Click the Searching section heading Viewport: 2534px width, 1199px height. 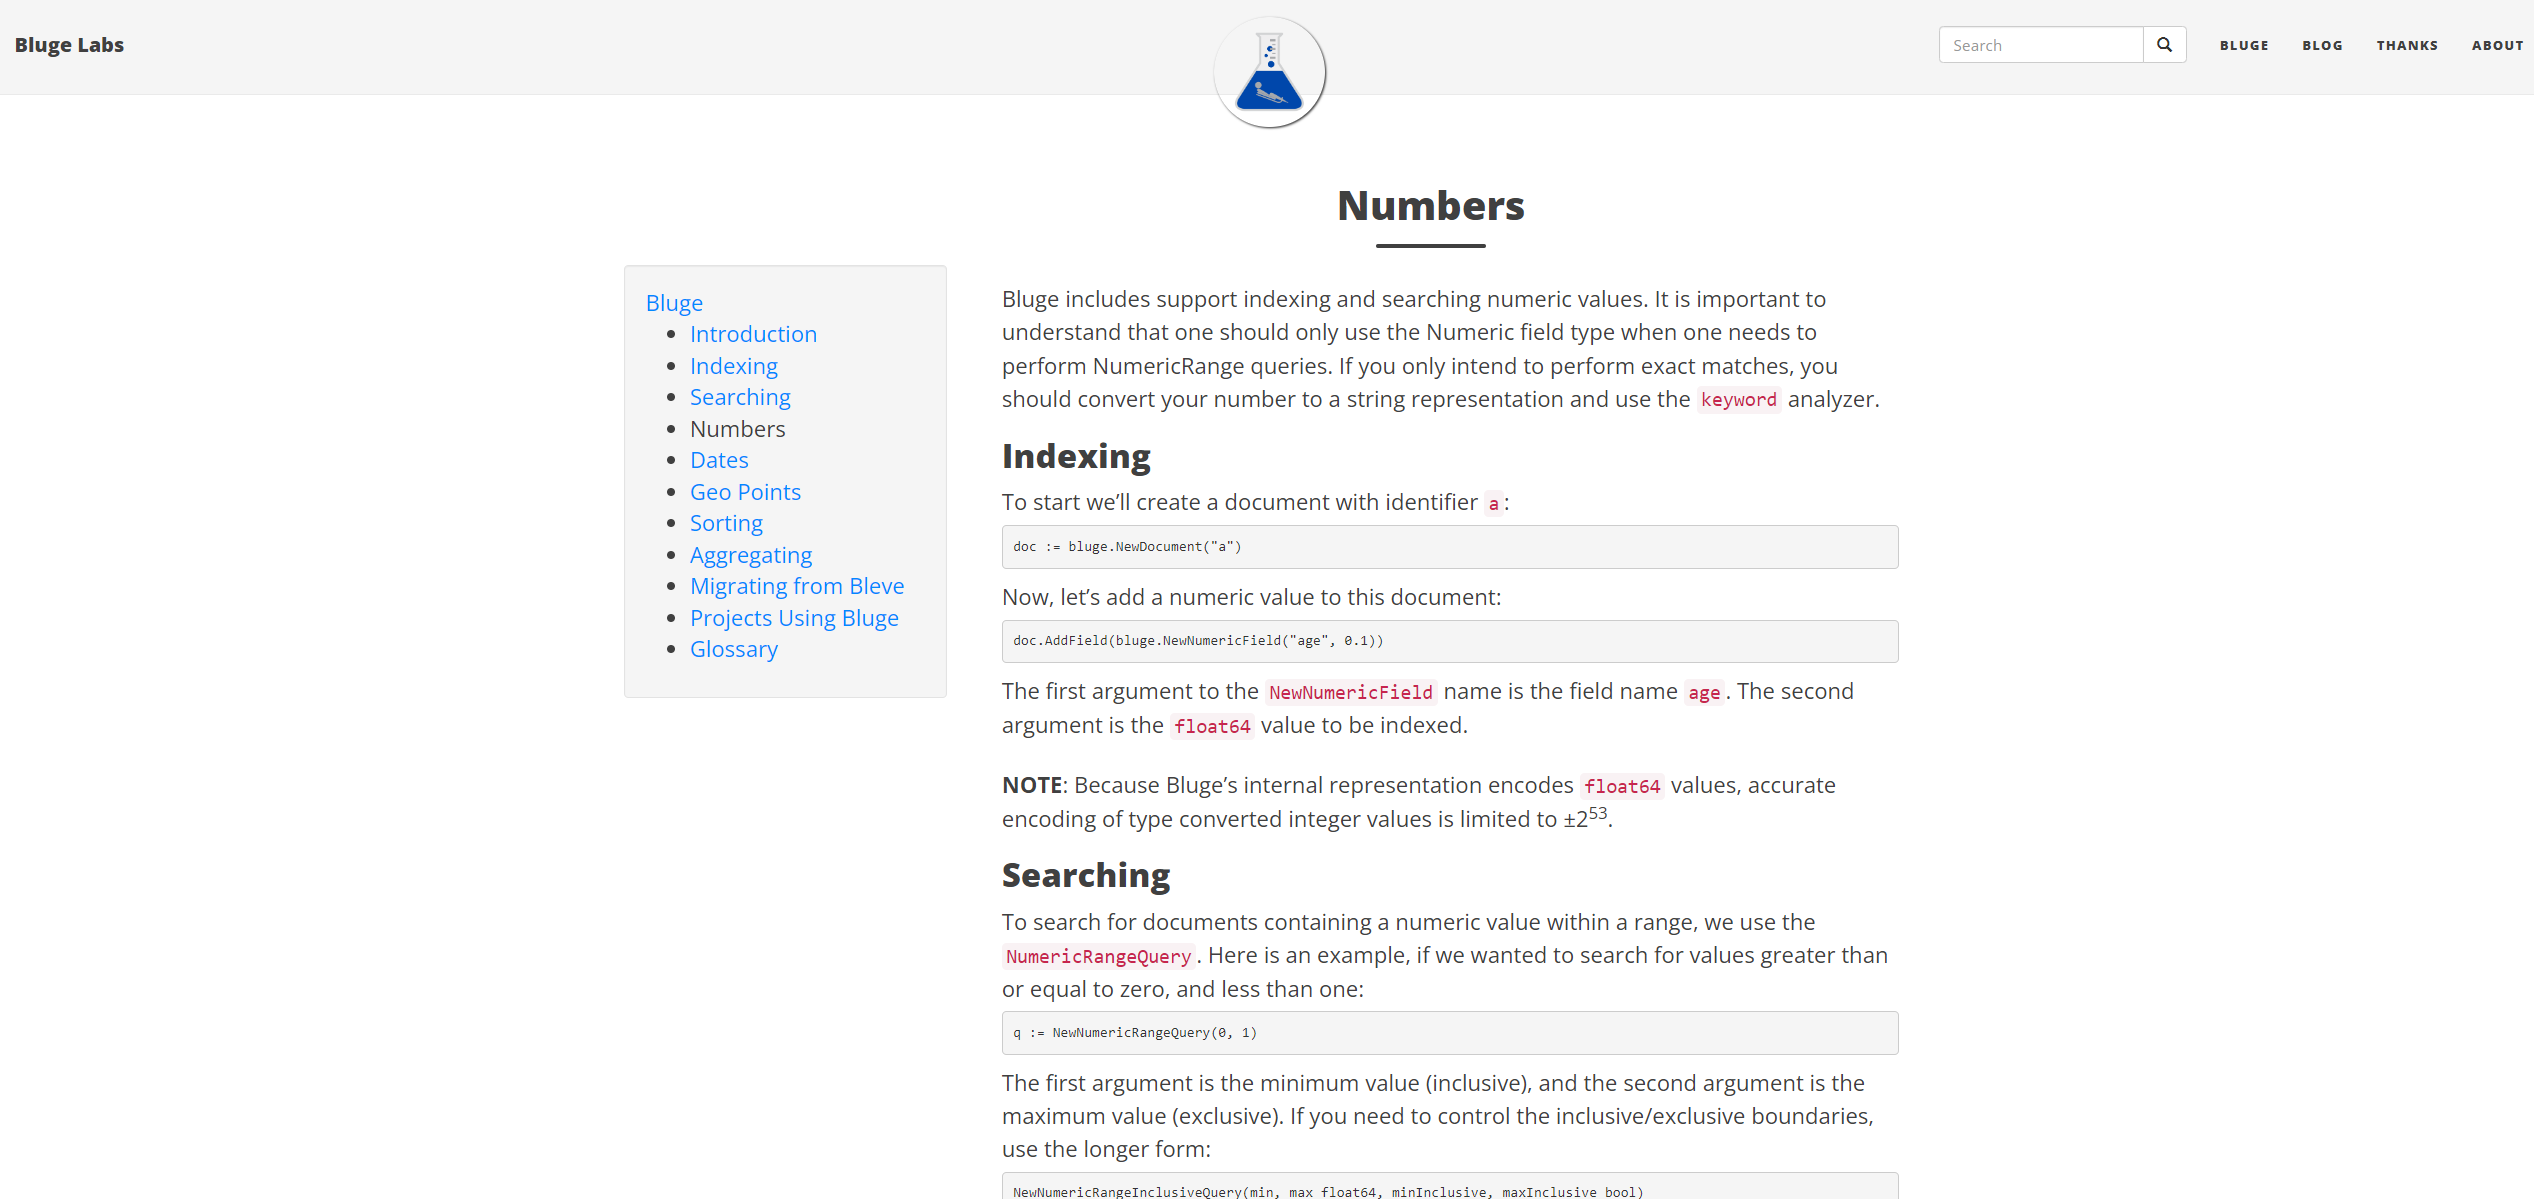coord(1086,875)
